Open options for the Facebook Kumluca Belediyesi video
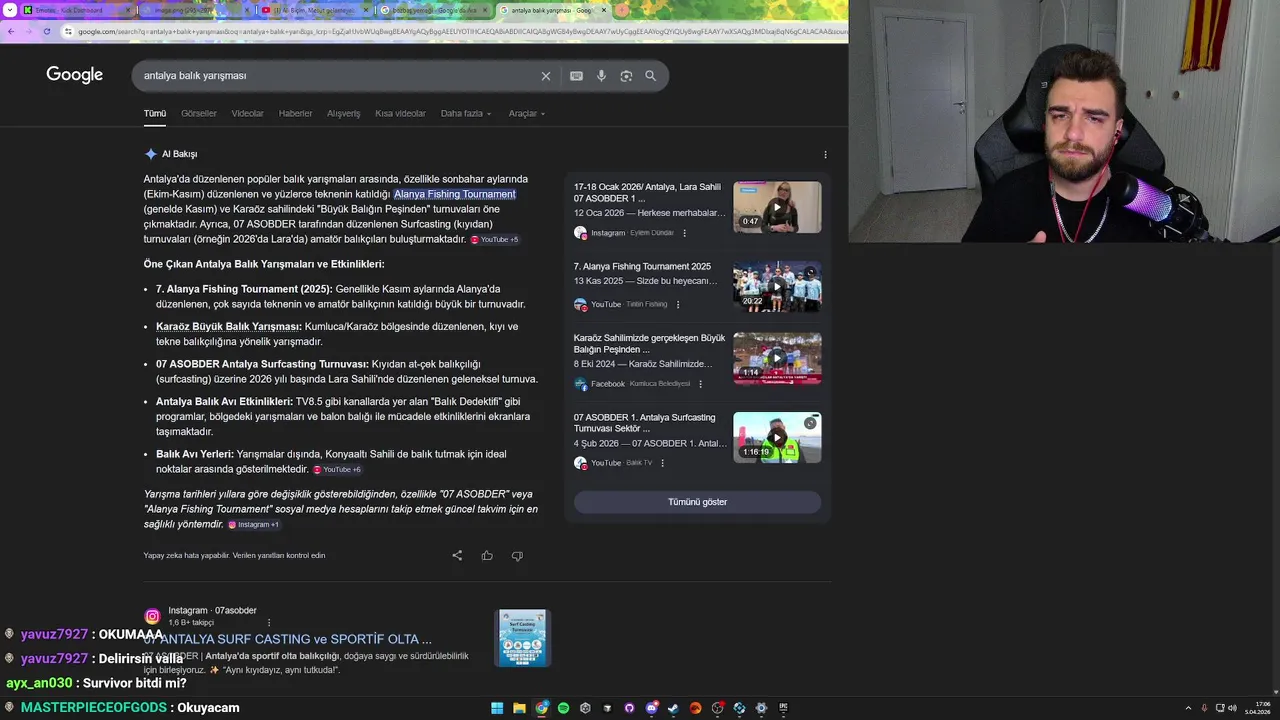 pos(700,384)
